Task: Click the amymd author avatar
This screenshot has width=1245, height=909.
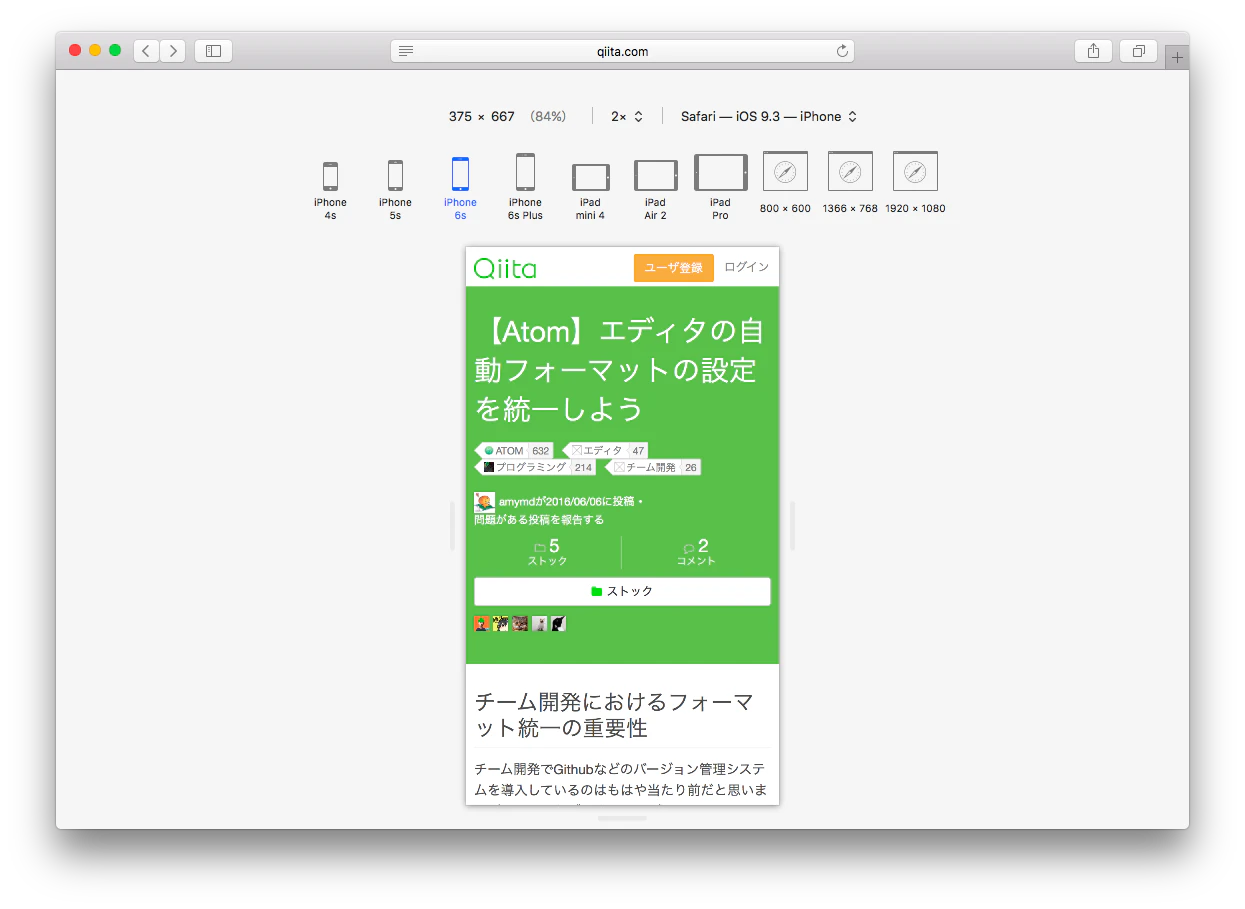Action: (484, 502)
